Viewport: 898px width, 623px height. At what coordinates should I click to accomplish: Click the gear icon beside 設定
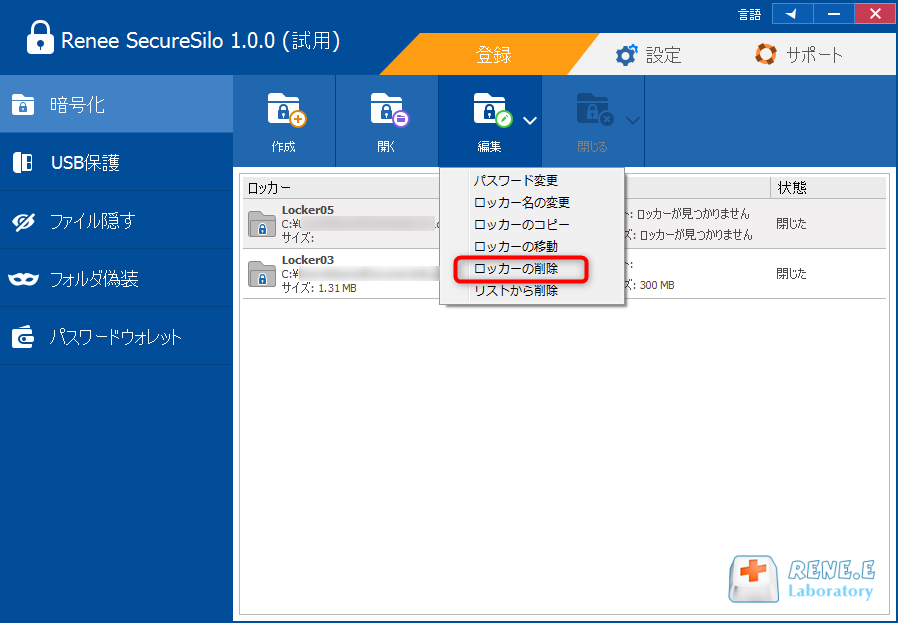pyautogui.click(x=626, y=55)
